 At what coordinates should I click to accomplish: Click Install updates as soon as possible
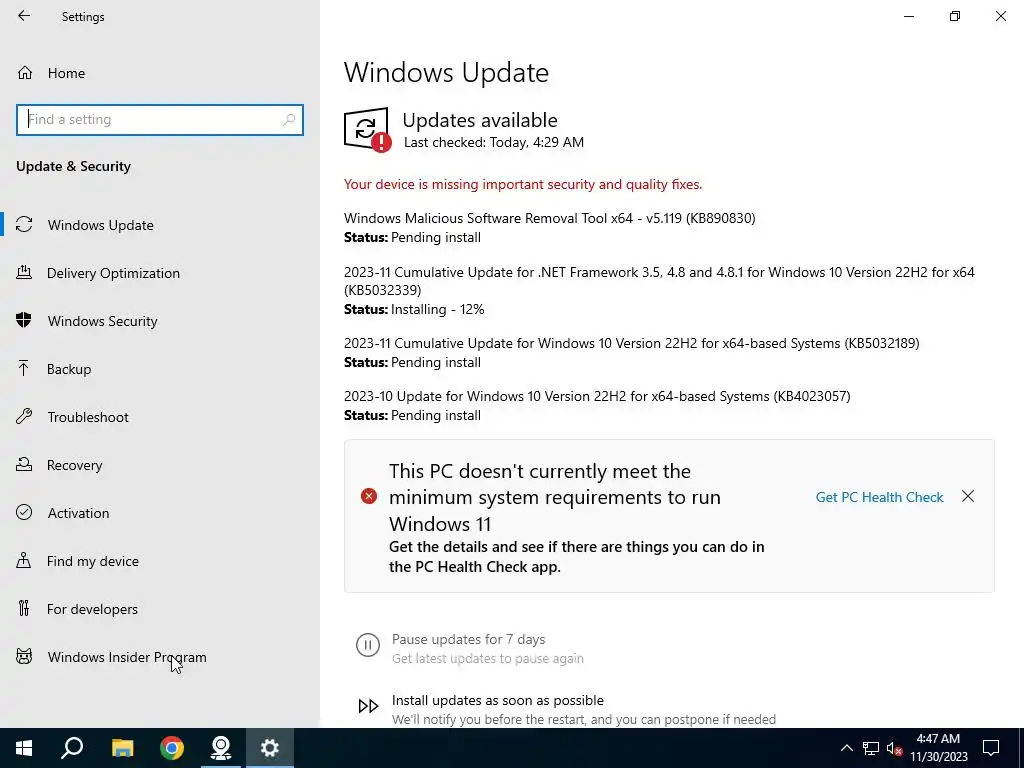pos(498,700)
